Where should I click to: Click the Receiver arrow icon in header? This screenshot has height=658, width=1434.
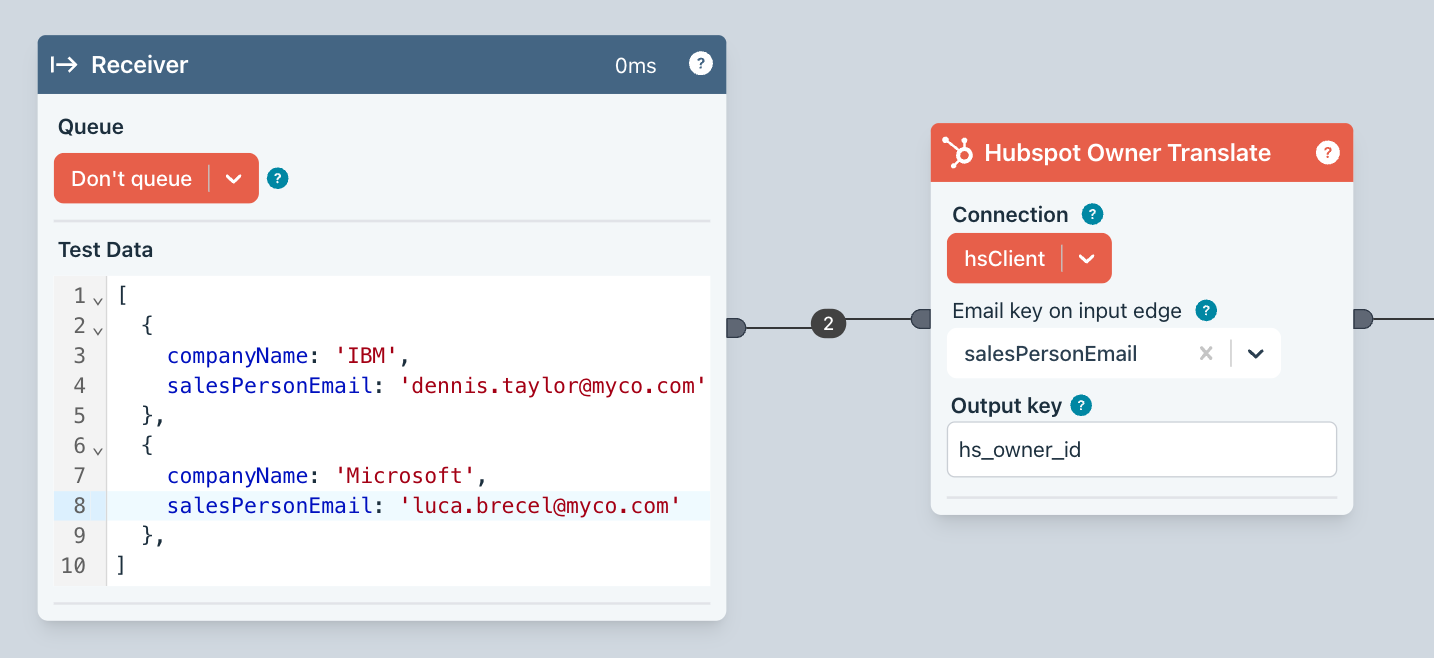tap(64, 65)
